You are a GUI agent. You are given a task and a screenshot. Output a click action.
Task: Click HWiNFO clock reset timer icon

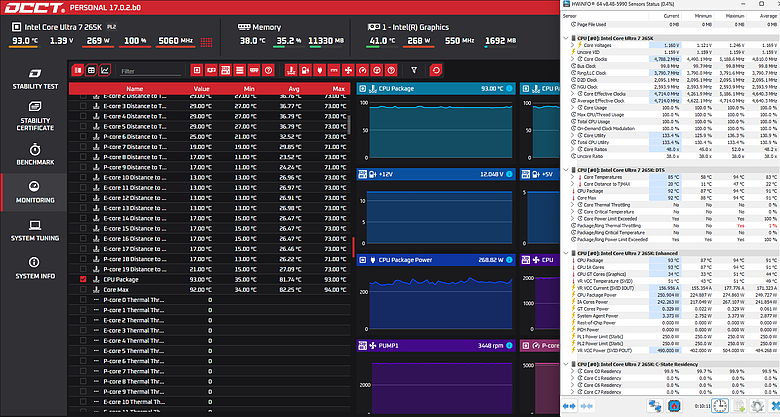pyautogui.click(x=720, y=406)
